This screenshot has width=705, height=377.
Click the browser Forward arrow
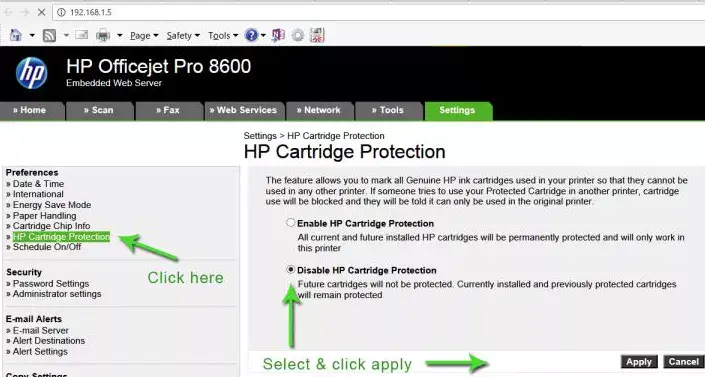pos(25,12)
